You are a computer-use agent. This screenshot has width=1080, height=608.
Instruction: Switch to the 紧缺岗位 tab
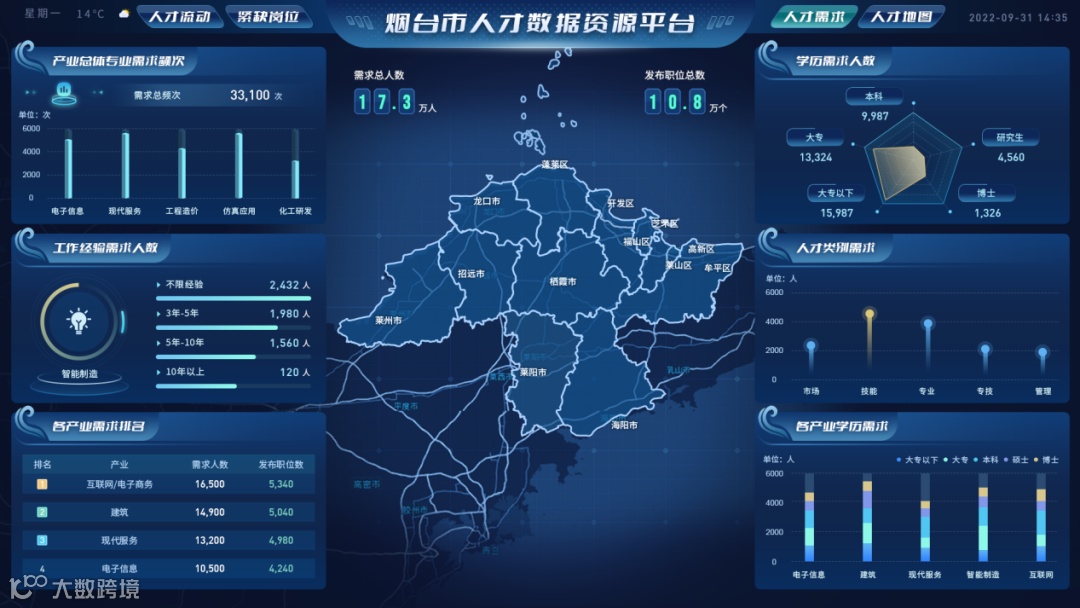268,17
